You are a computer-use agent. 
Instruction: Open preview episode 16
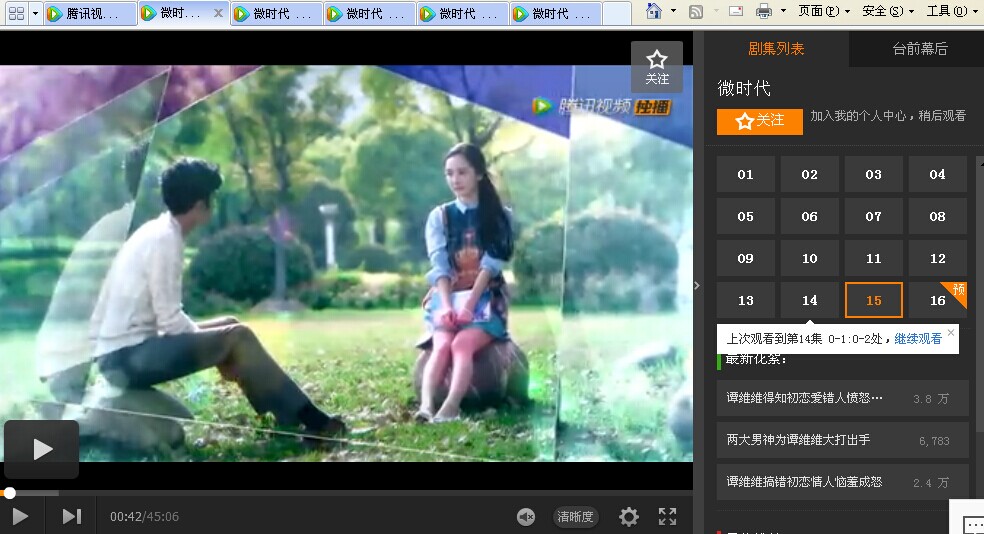tap(938, 301)
